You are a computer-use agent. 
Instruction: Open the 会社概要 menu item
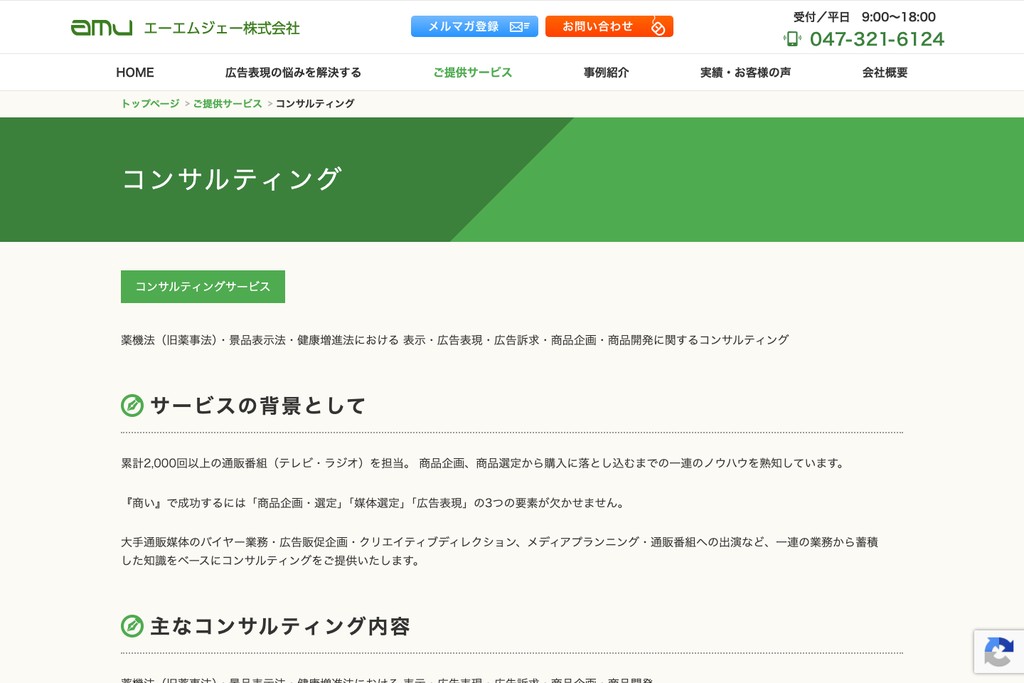coord(885,72)
